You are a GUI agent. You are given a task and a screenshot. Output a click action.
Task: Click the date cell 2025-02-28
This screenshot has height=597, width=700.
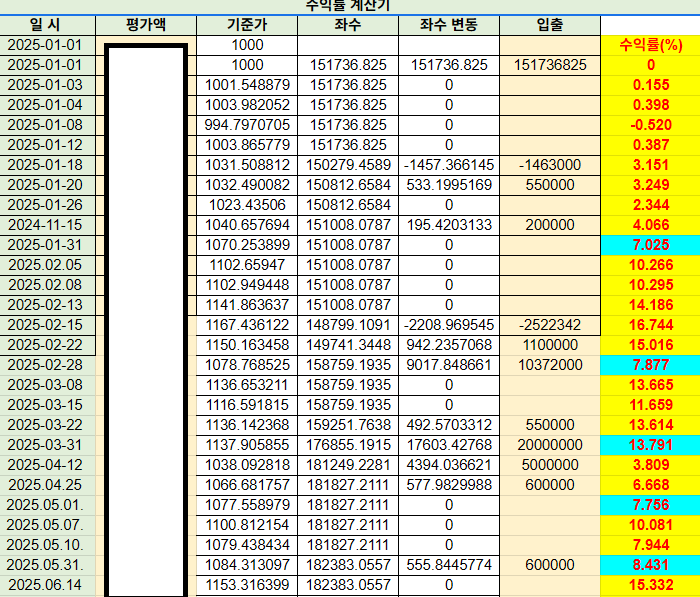pyautogui.click(x=47, y=365)
